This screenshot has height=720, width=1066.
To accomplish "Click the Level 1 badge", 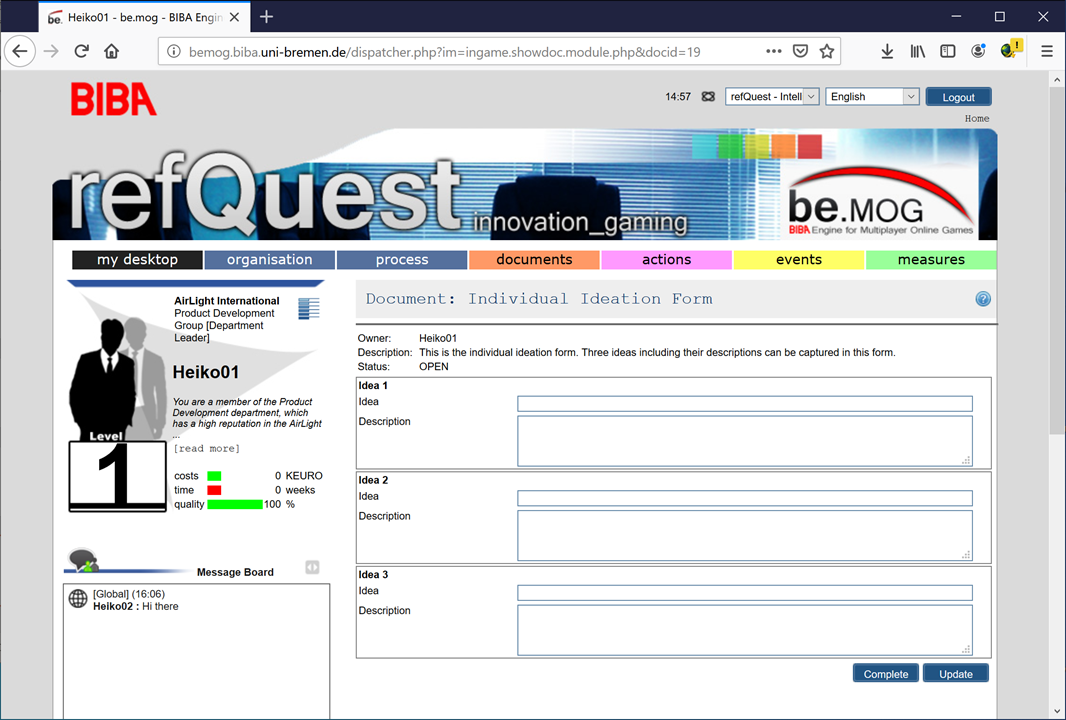I will point(118,476).
